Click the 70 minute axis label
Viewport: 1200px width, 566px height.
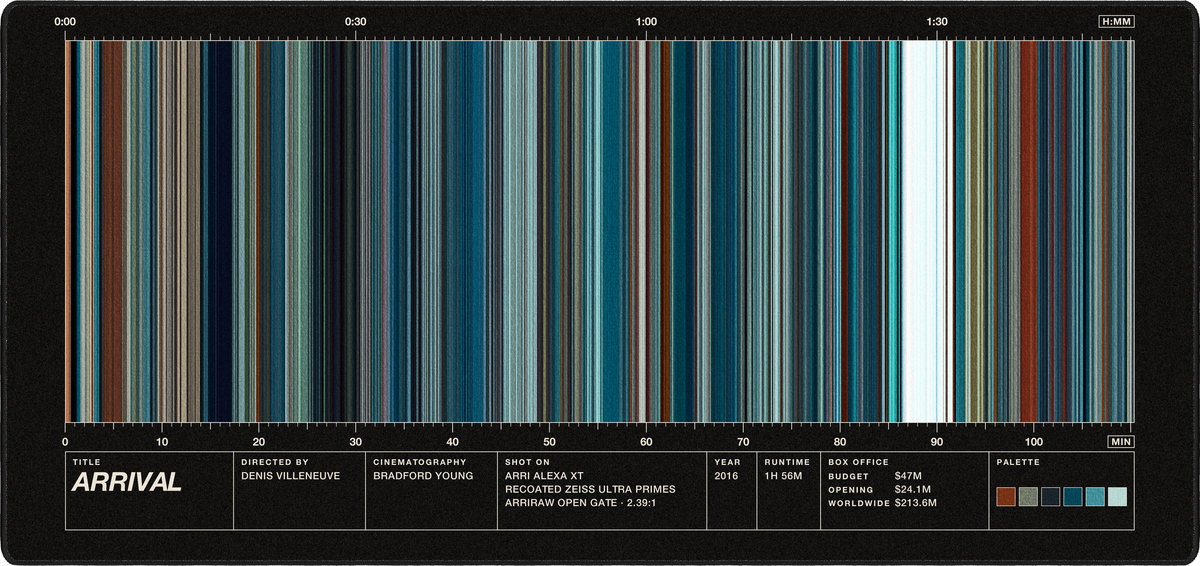pos(743,441)
